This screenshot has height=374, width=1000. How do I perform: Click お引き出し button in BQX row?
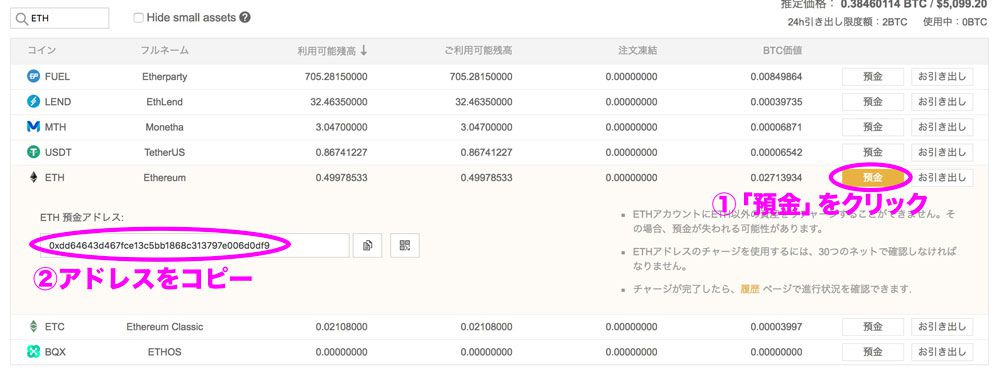pyautogui.click(x=942, y=352)
